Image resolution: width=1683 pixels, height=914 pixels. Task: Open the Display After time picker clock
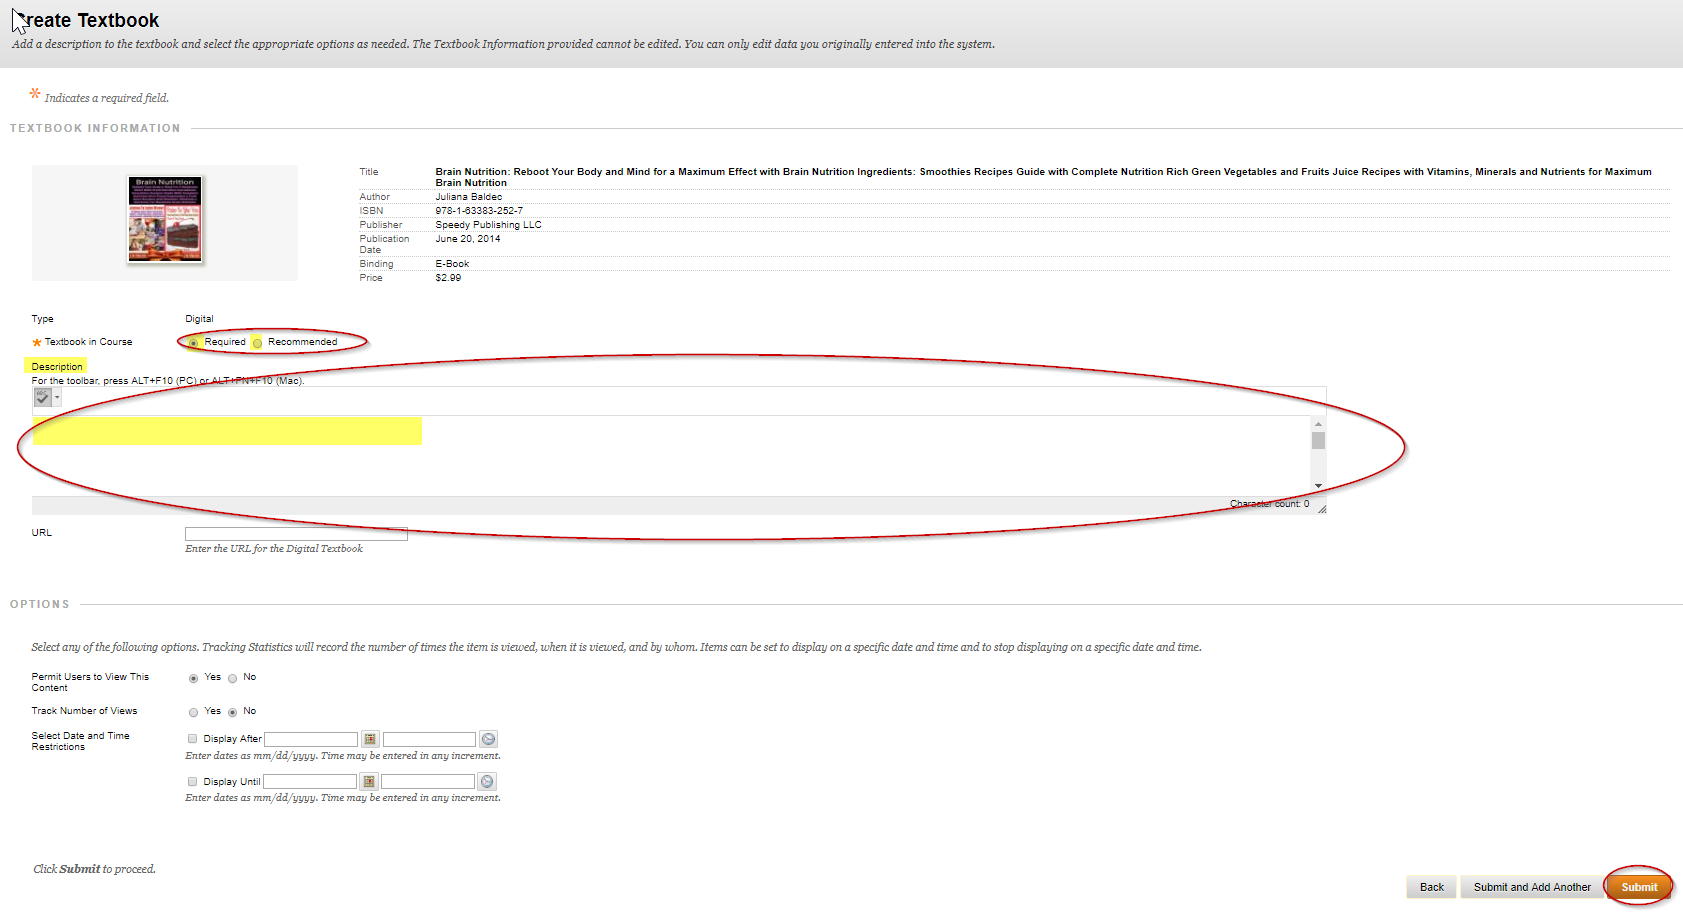tap(488, 739)
